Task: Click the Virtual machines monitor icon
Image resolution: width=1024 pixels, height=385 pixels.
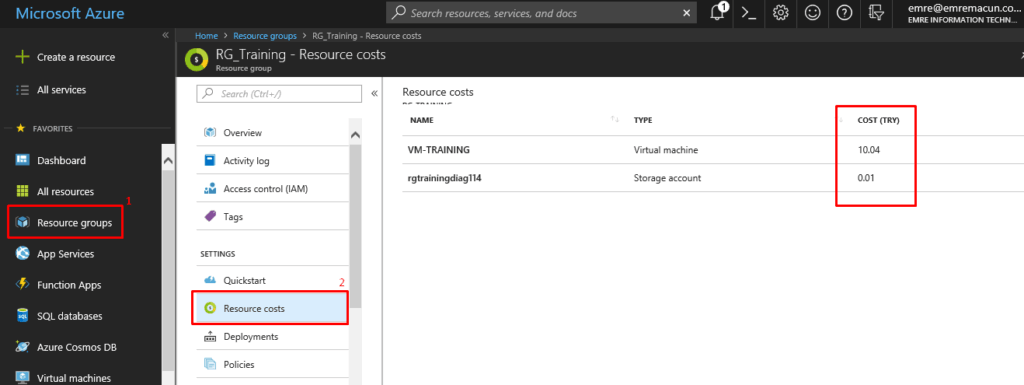Action: tap(22, 378)
